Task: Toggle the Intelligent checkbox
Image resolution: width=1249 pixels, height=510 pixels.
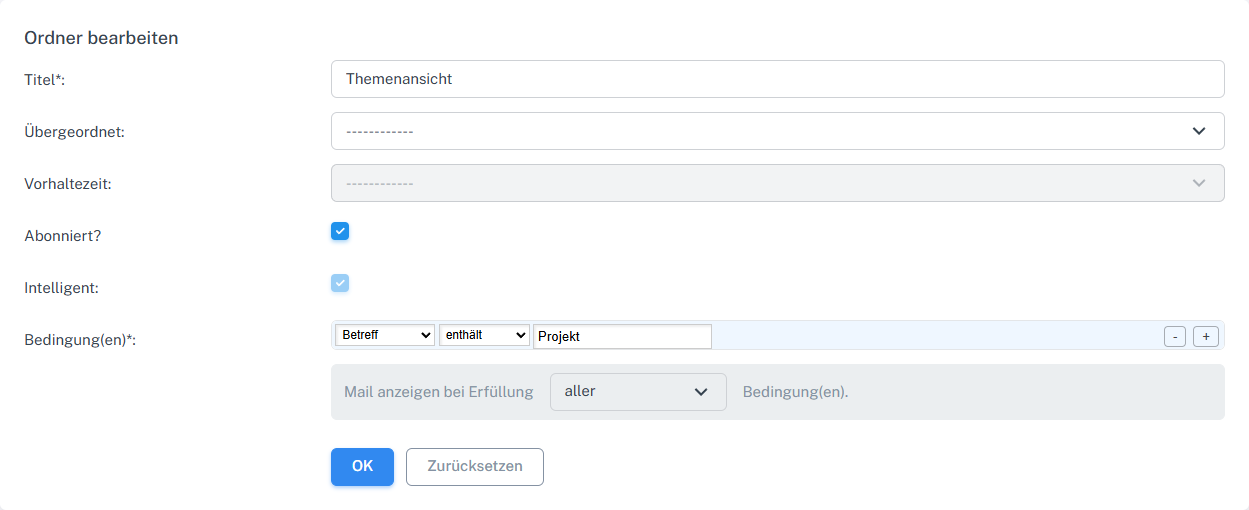Action: coord(340,284)
